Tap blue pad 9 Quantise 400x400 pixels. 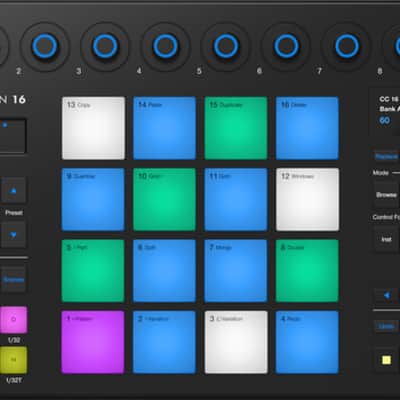tap(93, 199)
